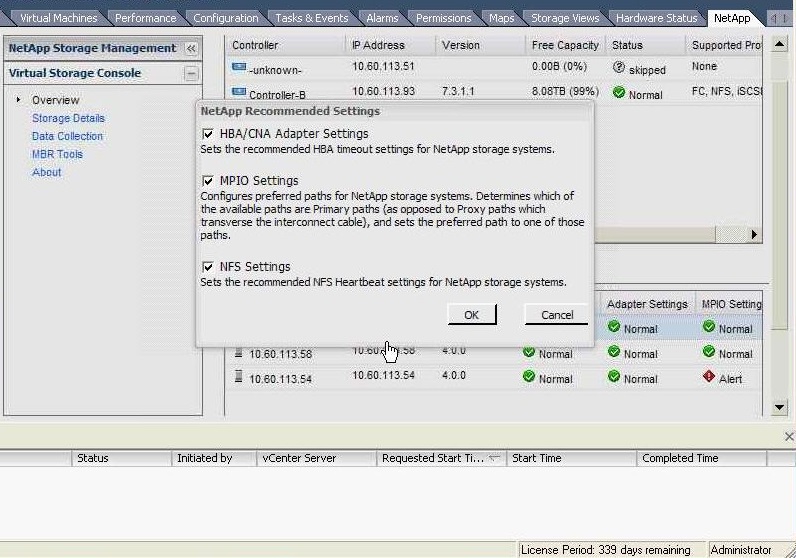Click MPIO Normal icon in highlighted row
The height and width of the screenshot is (558, 796).
click(x=709, y=326)
